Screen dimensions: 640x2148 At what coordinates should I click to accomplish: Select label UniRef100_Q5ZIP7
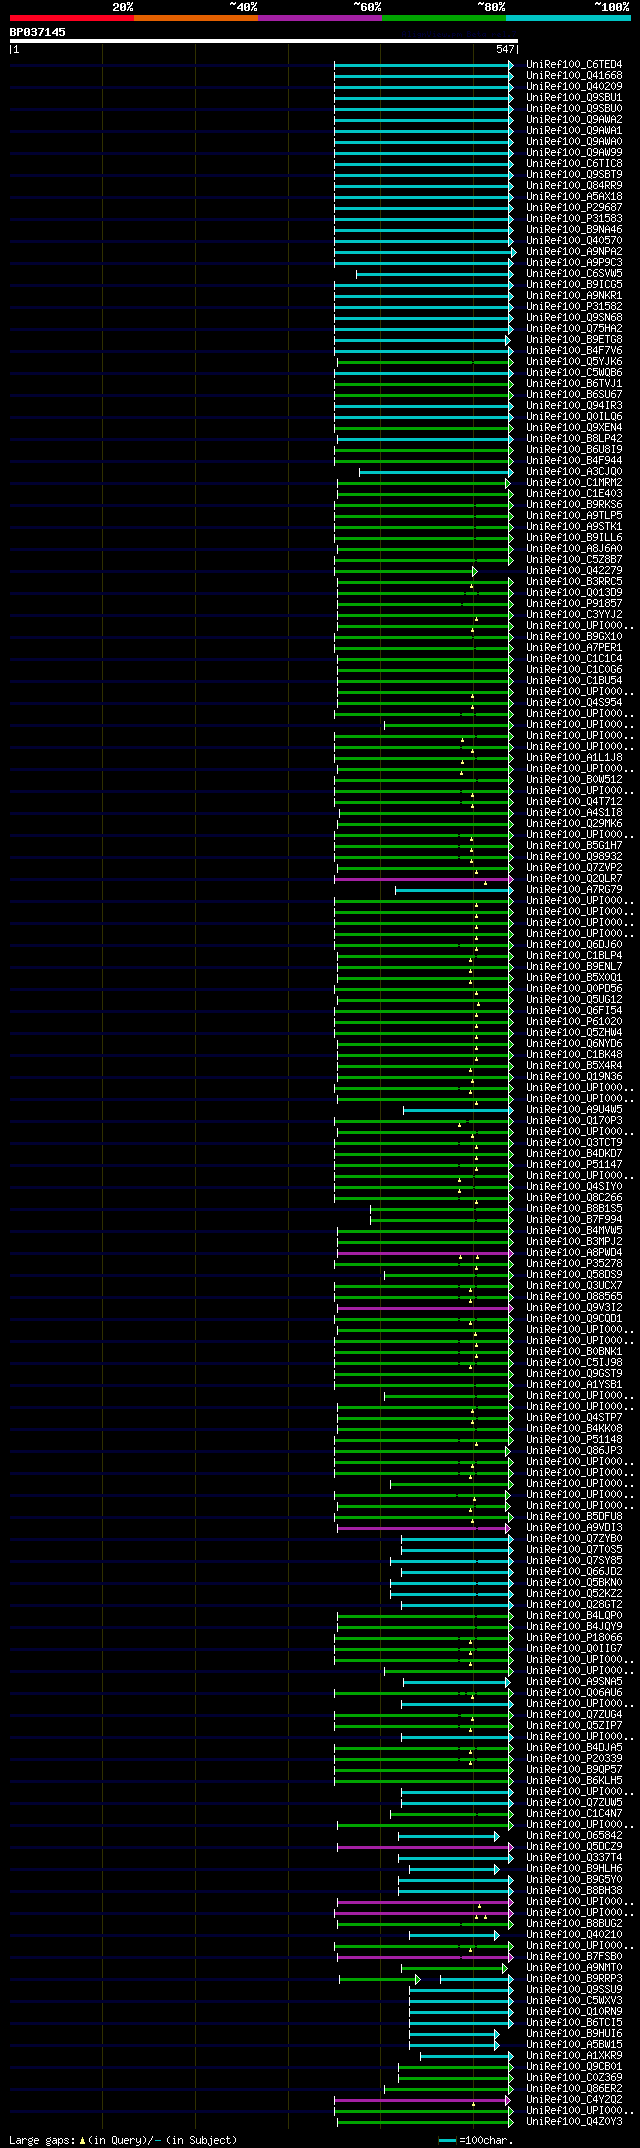point(574,1725)
